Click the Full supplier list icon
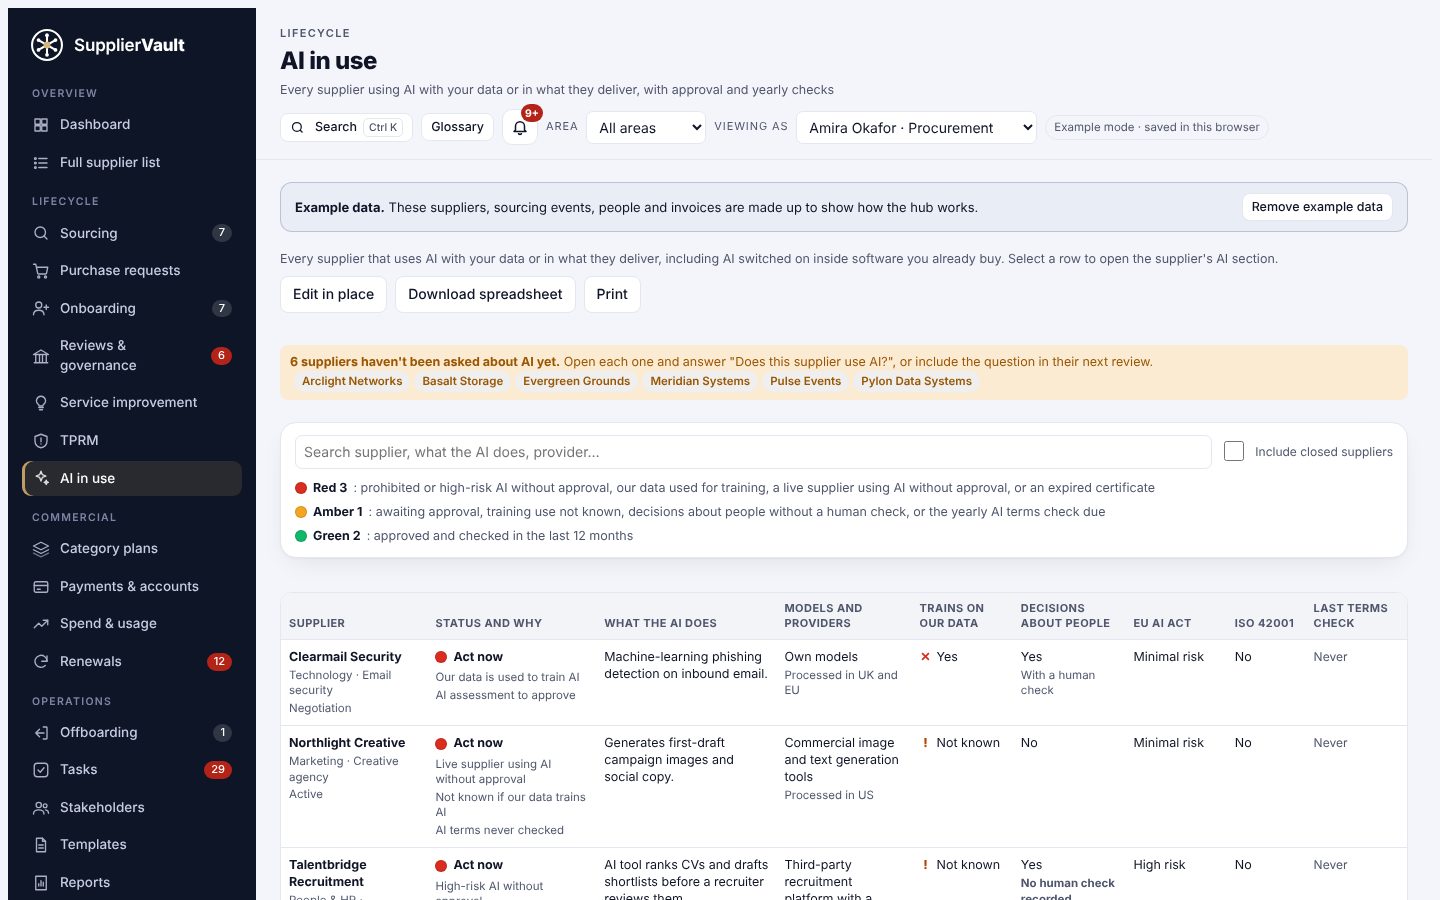Image resolution: width=1440 pixels, height=900 pixels. point(41,163)
